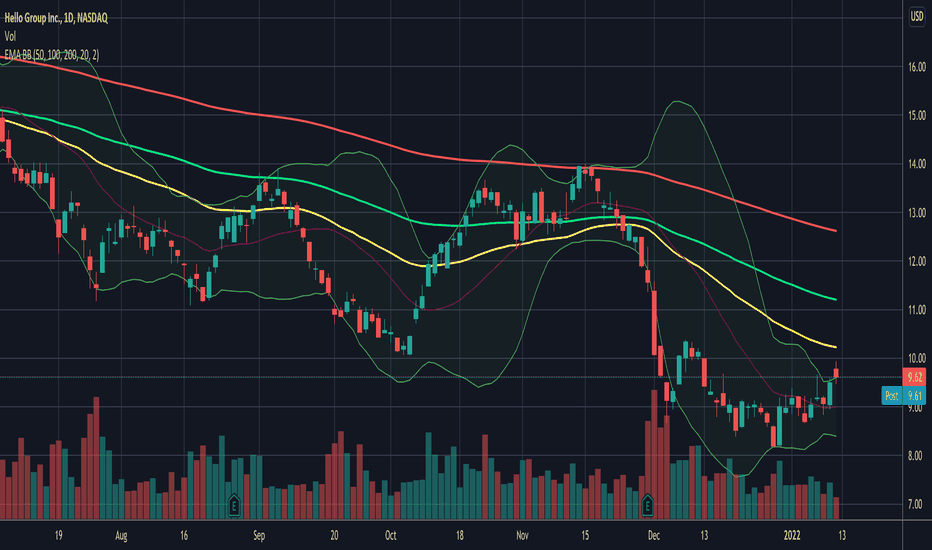Click the red 9.62 last price label
932x550 pixels.
(914, 377)
